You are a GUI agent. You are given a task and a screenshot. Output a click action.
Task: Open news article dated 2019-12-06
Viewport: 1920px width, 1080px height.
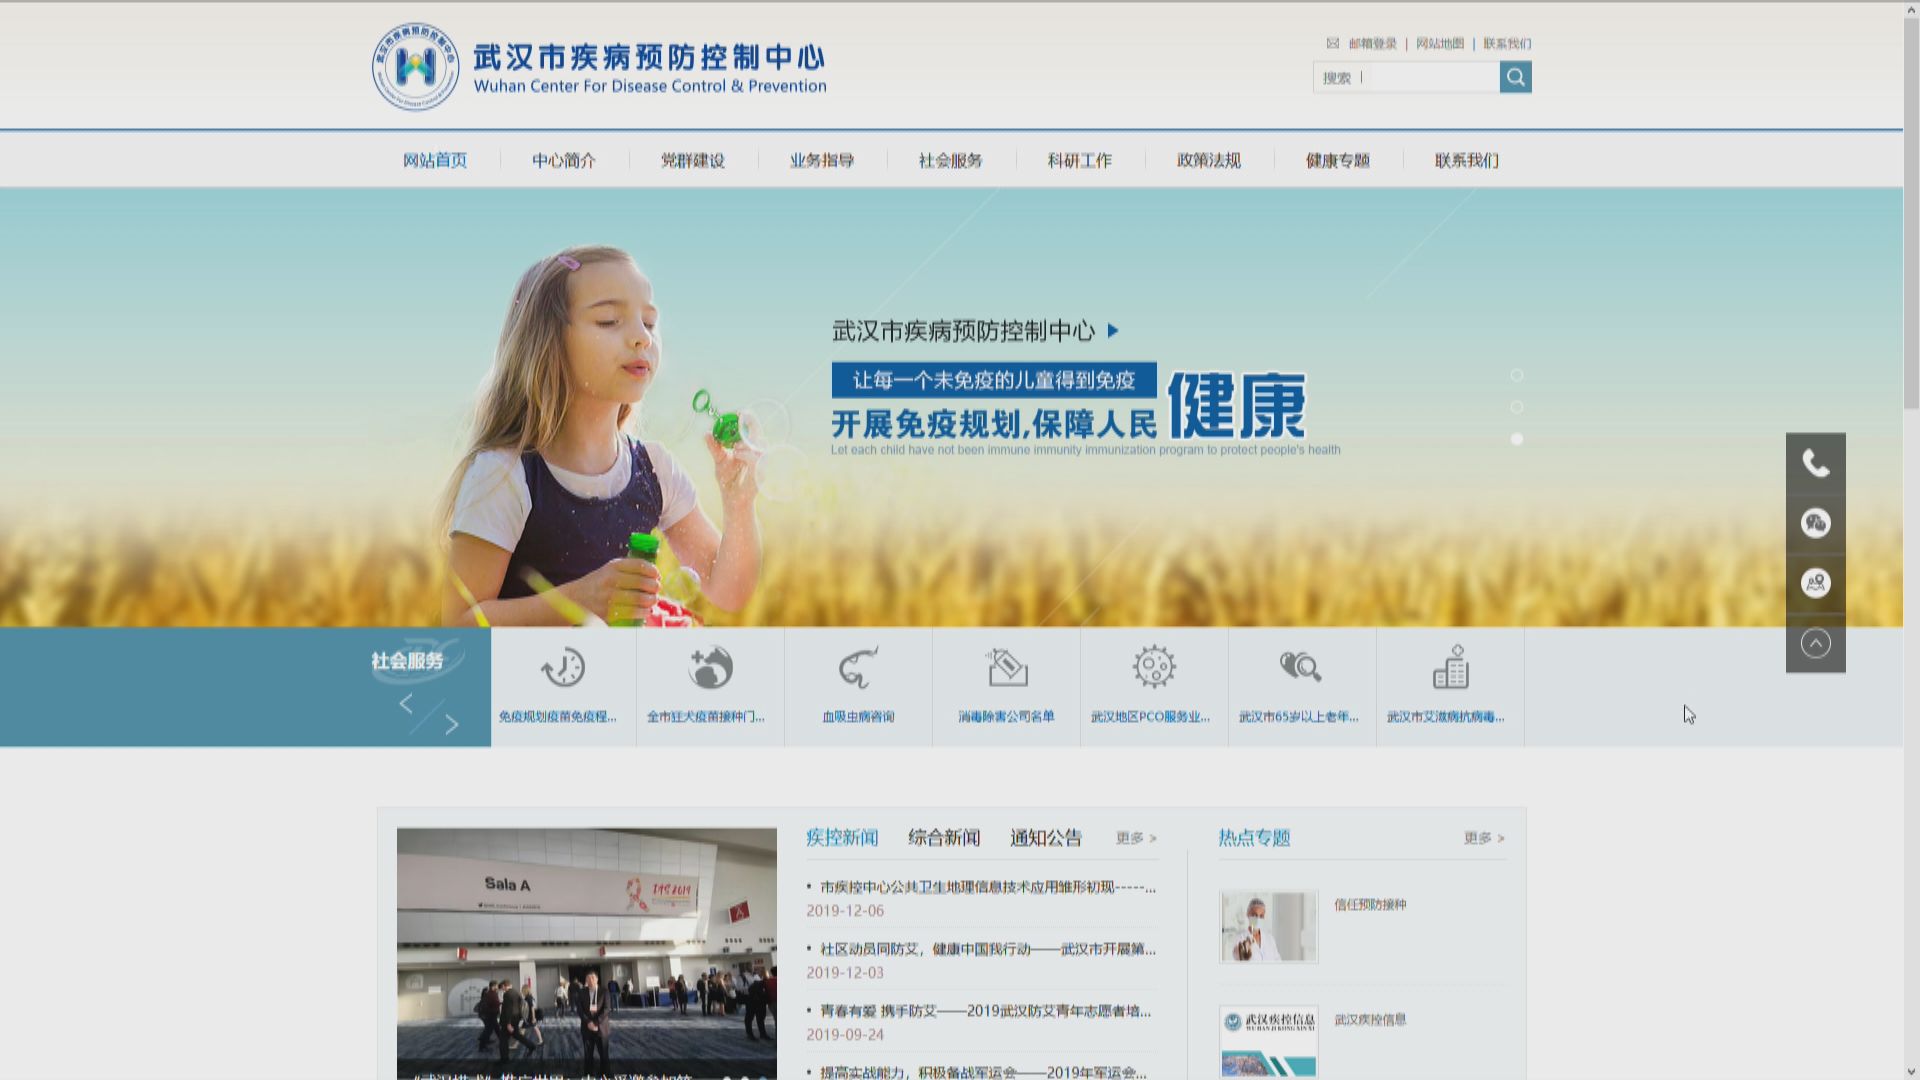pos(987,887)
